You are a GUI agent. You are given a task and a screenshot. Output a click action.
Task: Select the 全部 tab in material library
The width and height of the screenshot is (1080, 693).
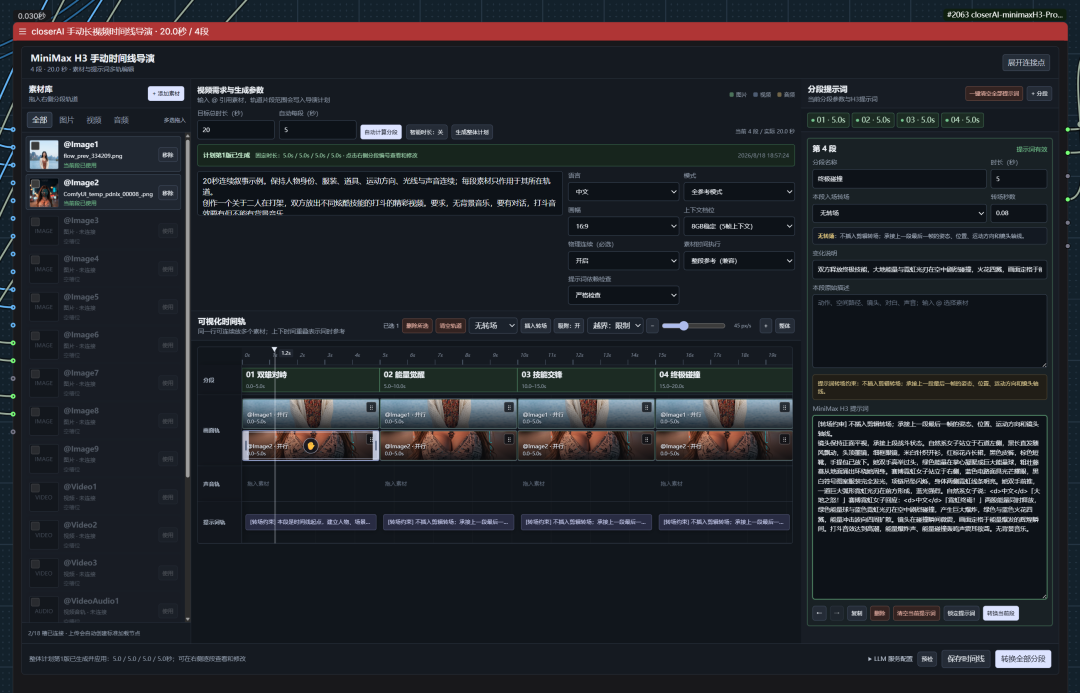coord(40,120)
